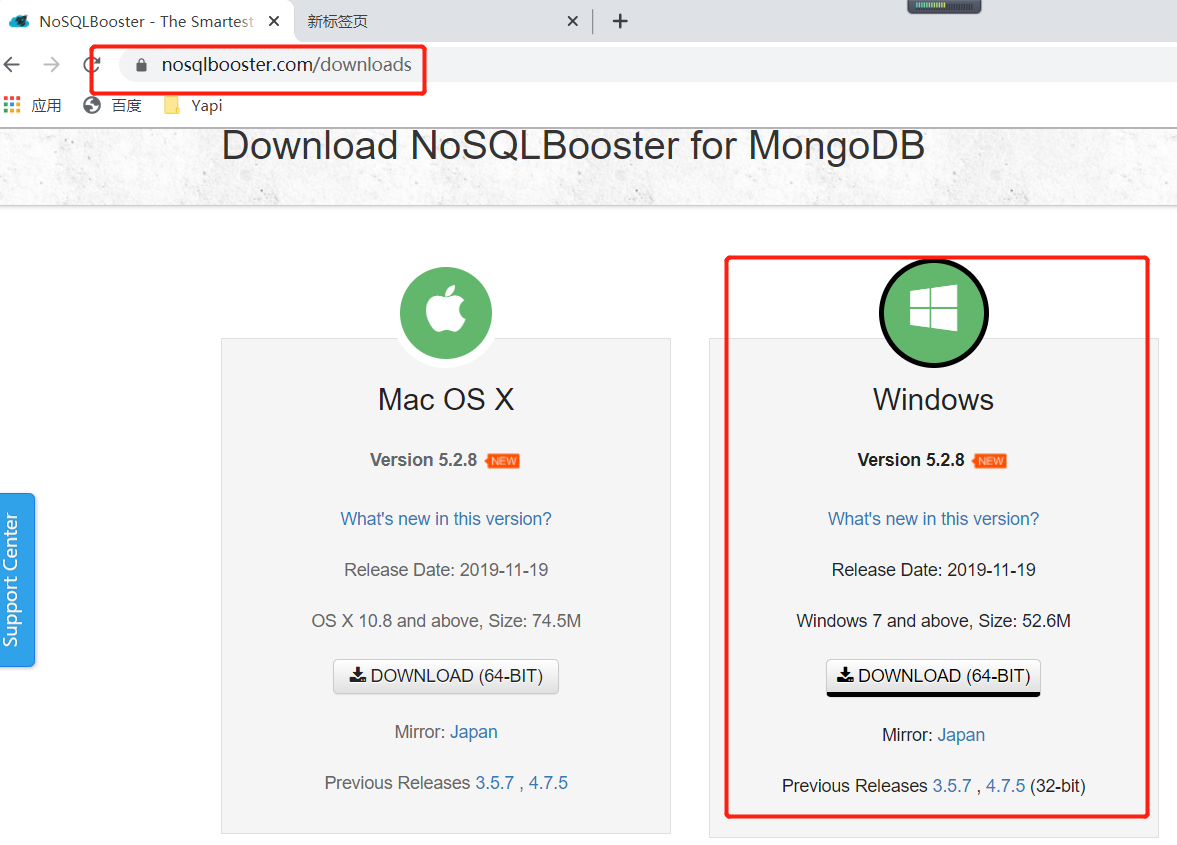This screenshot has width=1177, height=845.
Task: Switch to the NoSQLBooster tab
Action: point(146,21)
